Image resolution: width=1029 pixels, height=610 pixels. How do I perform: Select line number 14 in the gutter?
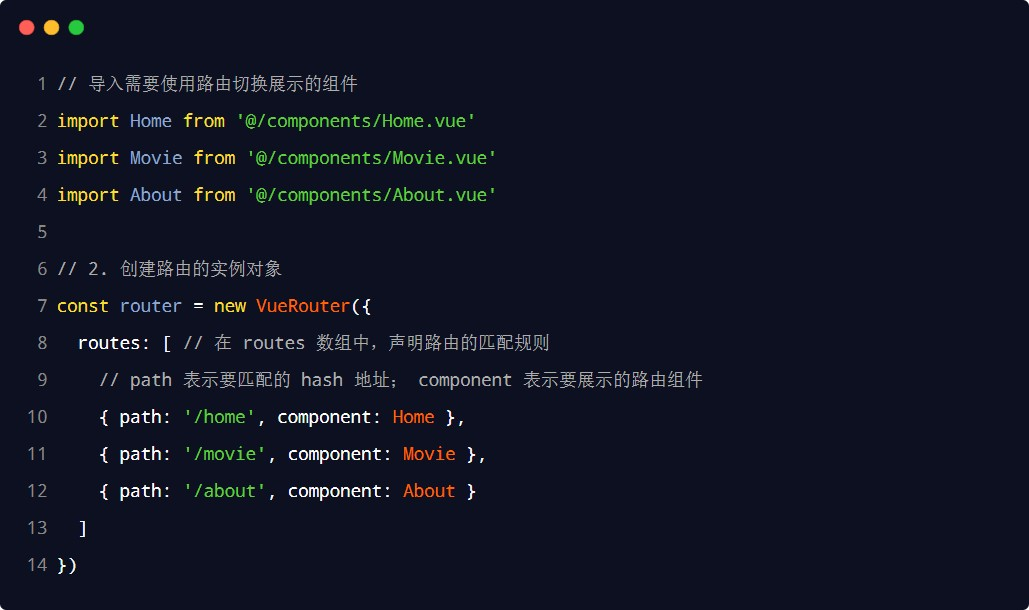click(x=37, y=565)
